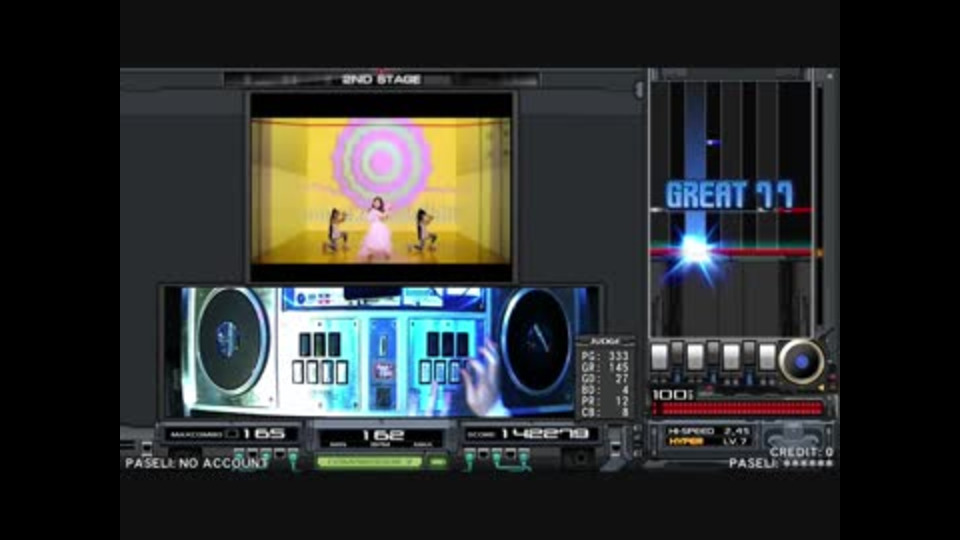Screen dimensions: 960x540
Task: Click the BD 4 judge count
Action: (x=605, y=390)
